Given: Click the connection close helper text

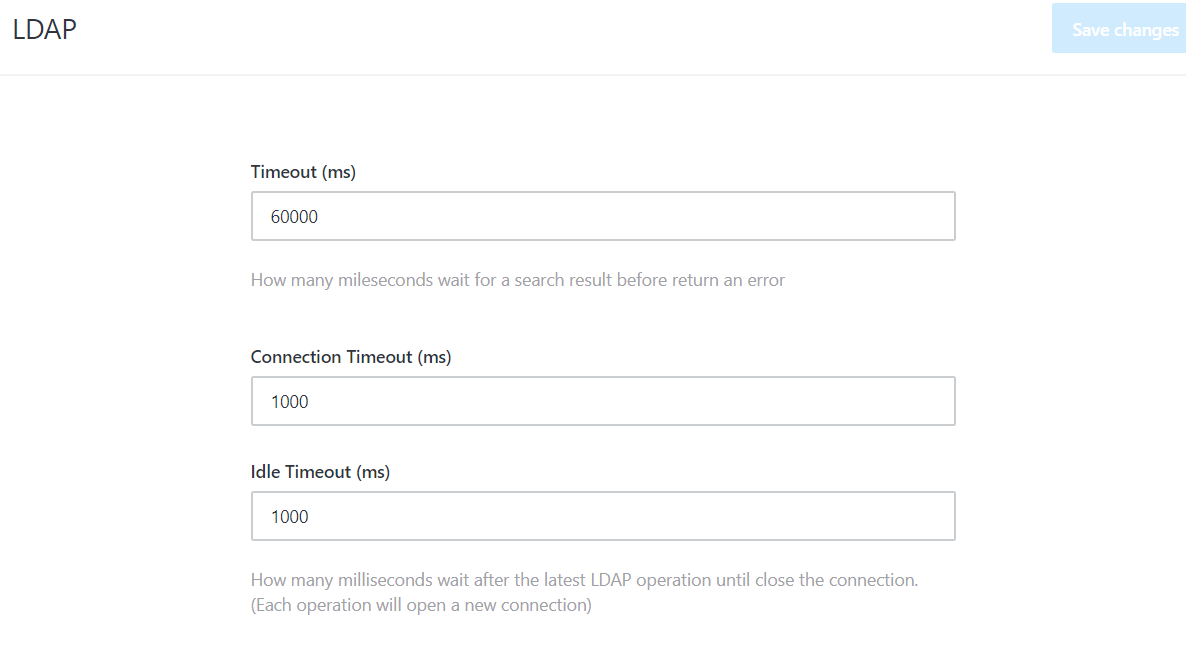Looking at the screenshot, I should click(x=584, y=579).
